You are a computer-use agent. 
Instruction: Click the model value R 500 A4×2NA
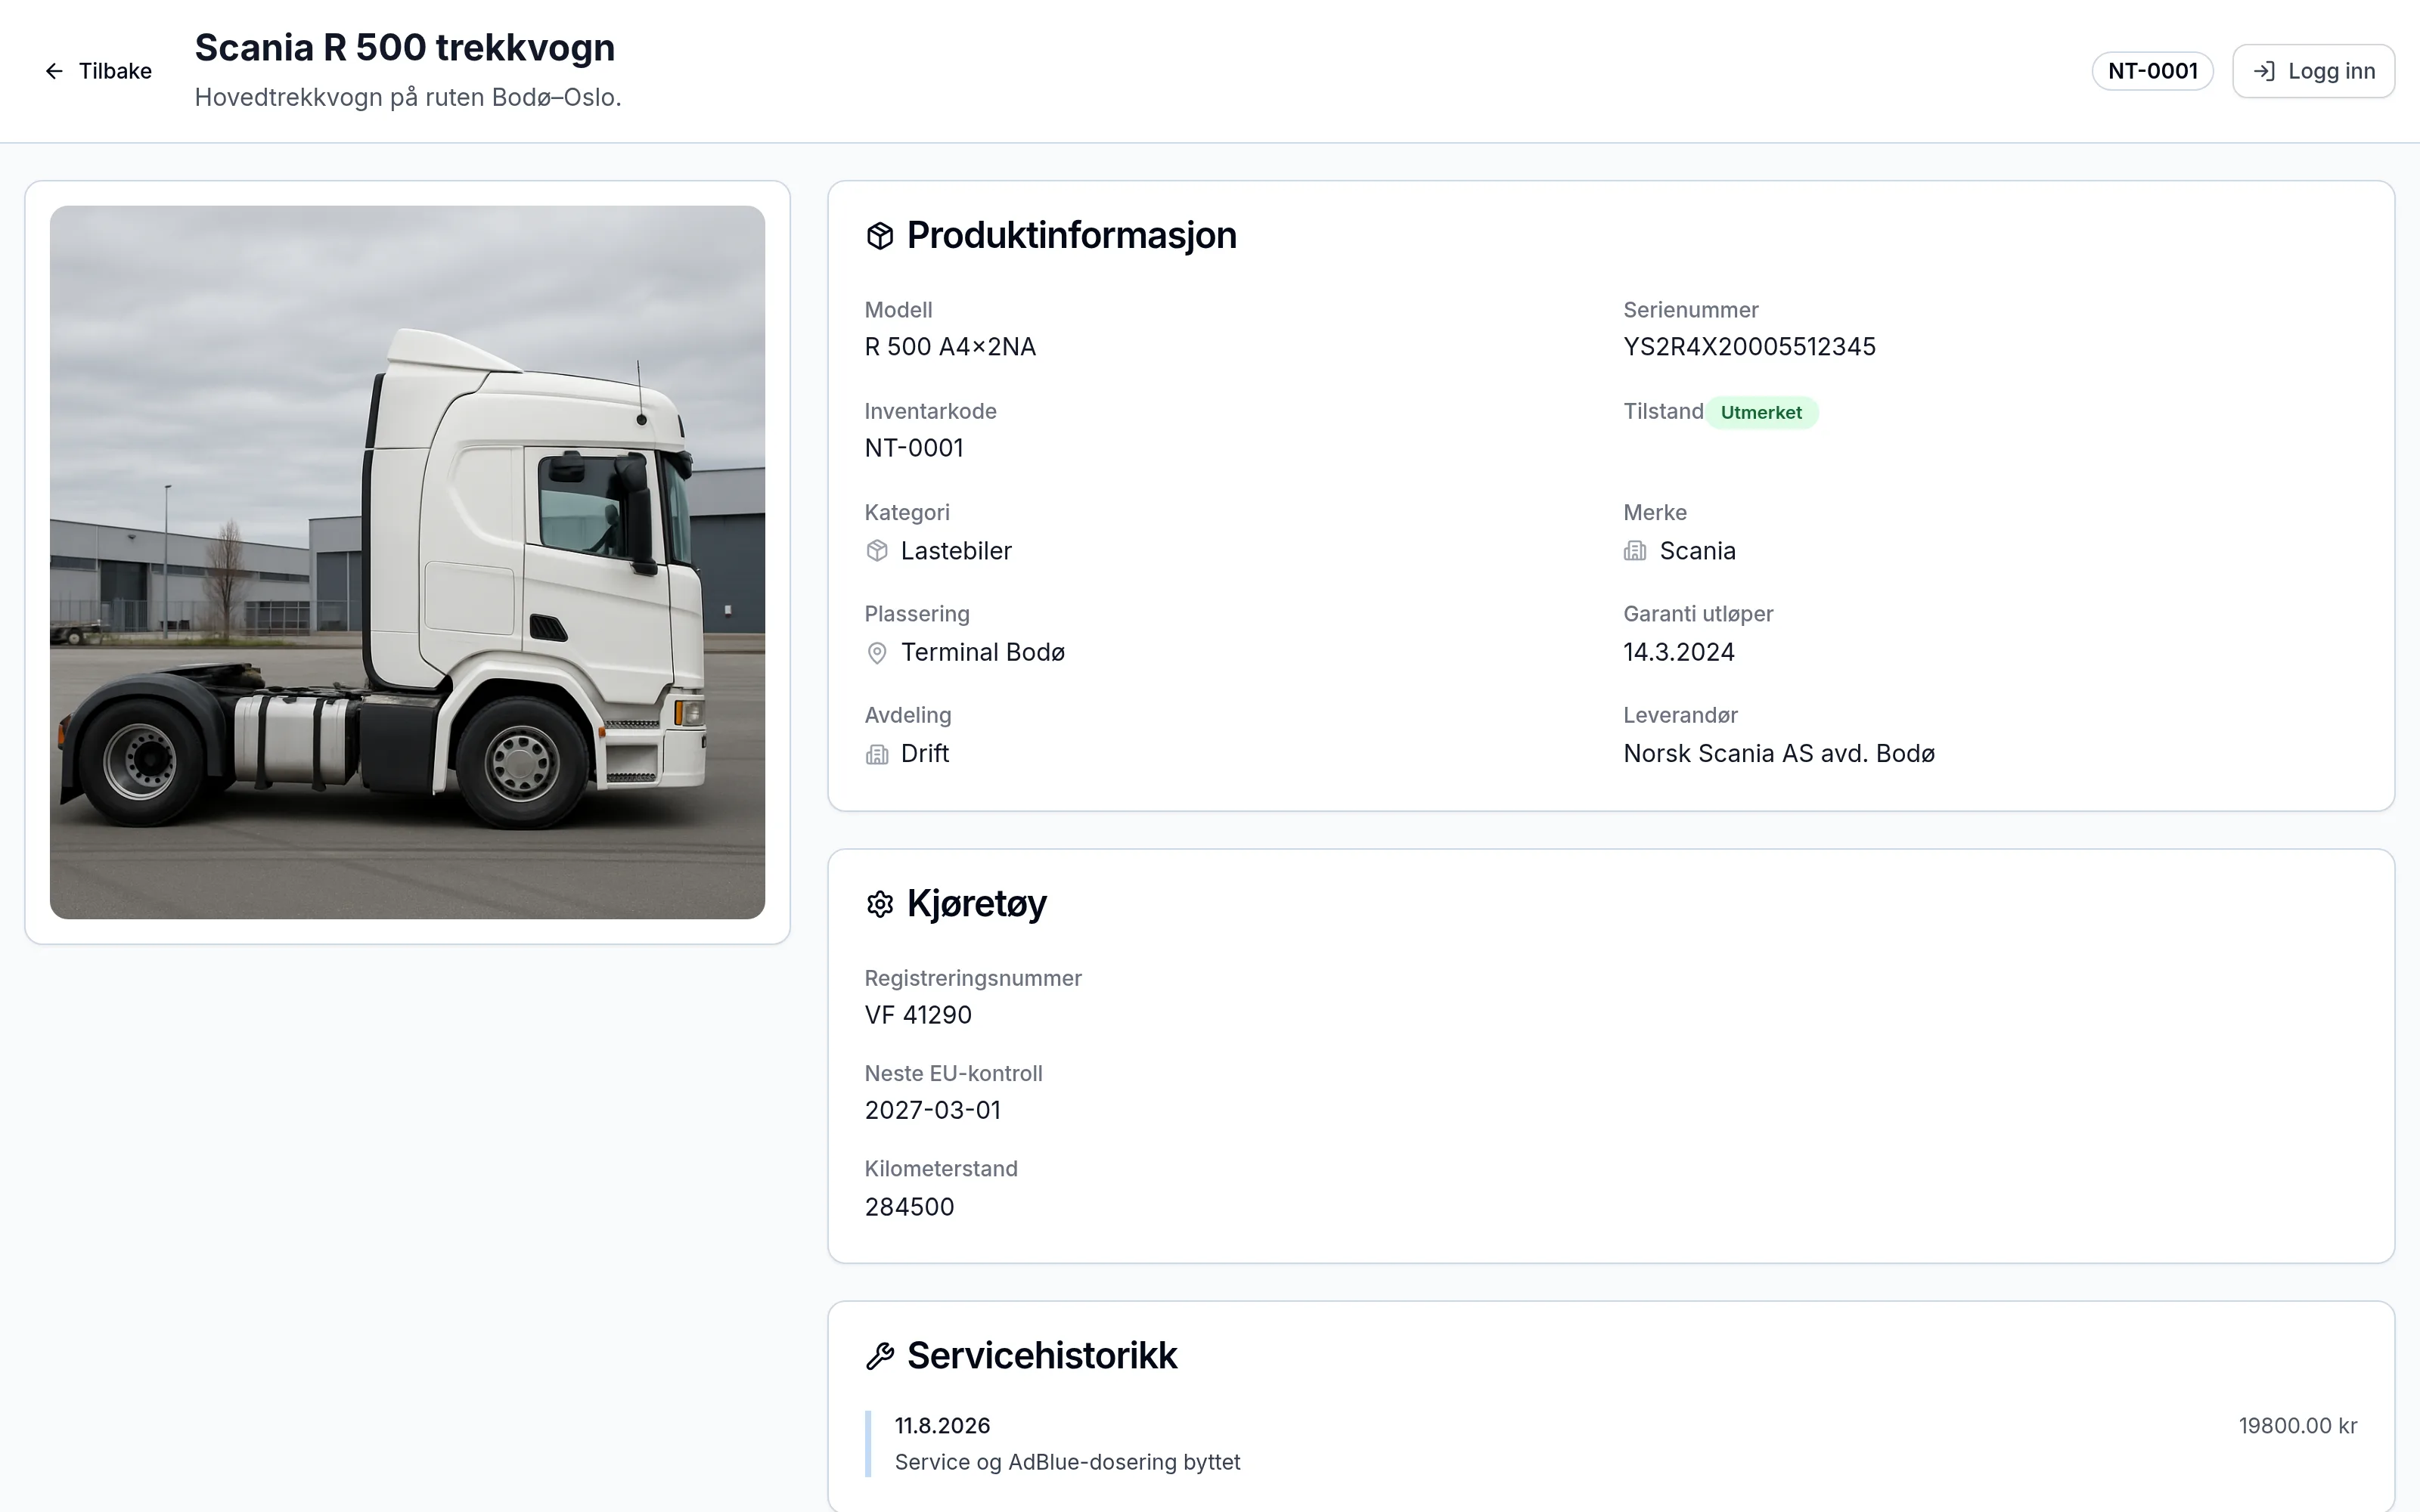click(950, 347)
